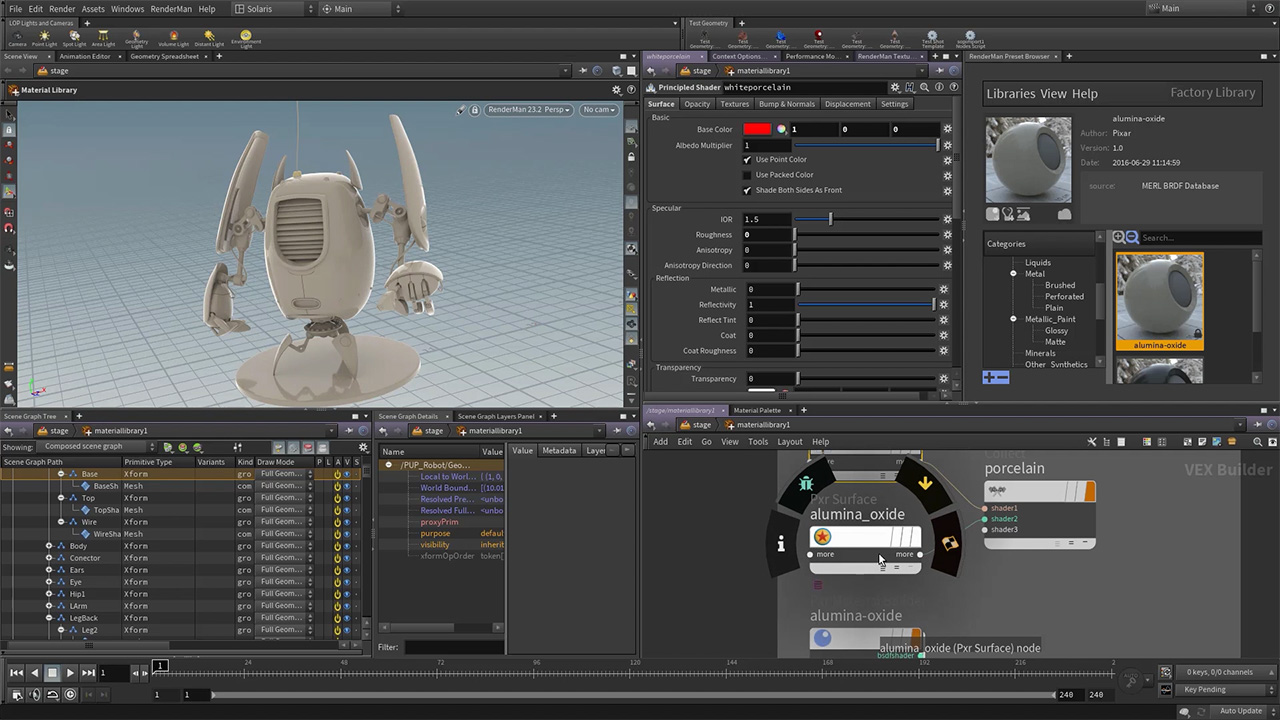Toggle visibility eye for Hip1 row
Screen dimensions: 1280x720
[x=347, y=594]
